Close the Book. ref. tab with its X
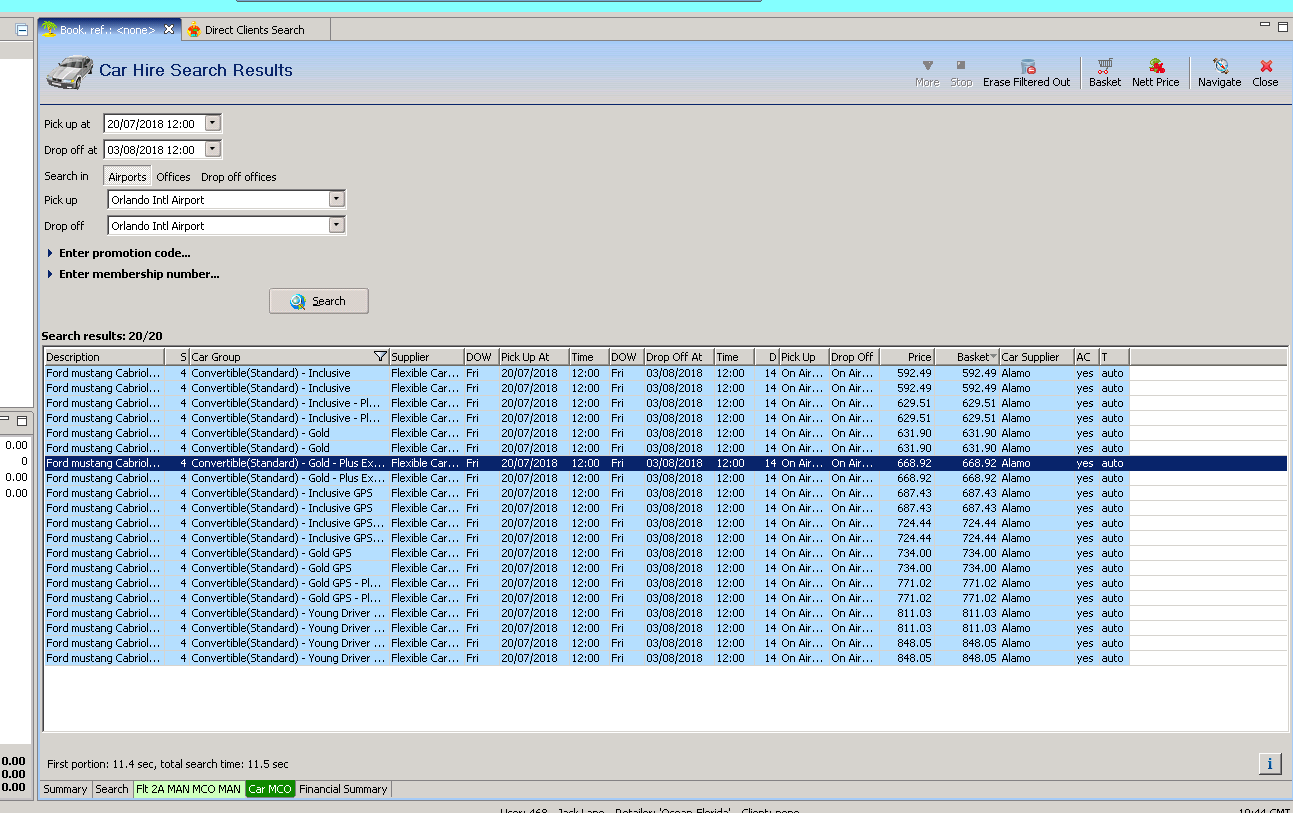 click(169, 29)
